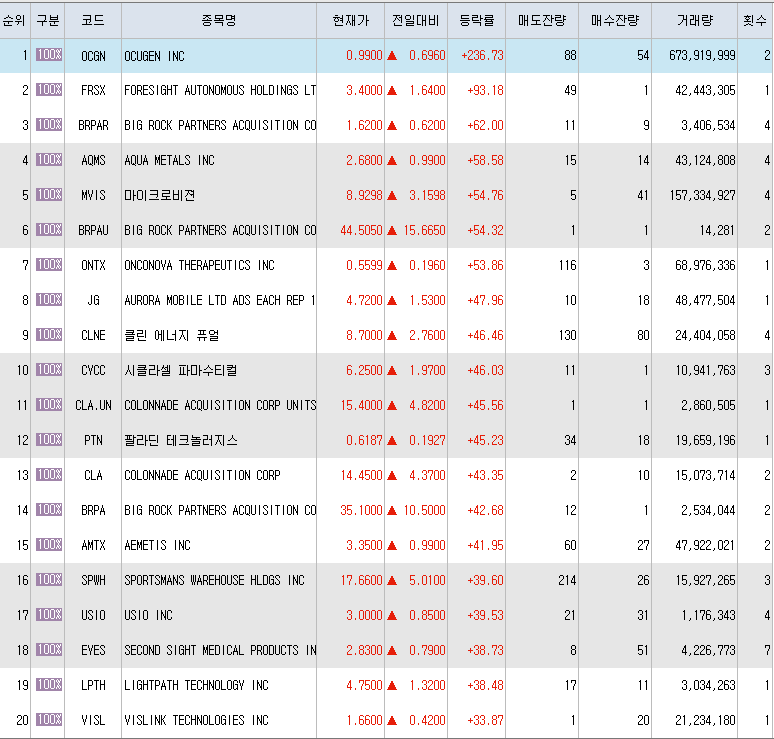The height and width of the screenshot is (739, 774).
Task: Click the 10.5000 day change cell
Action: [425, 510]
